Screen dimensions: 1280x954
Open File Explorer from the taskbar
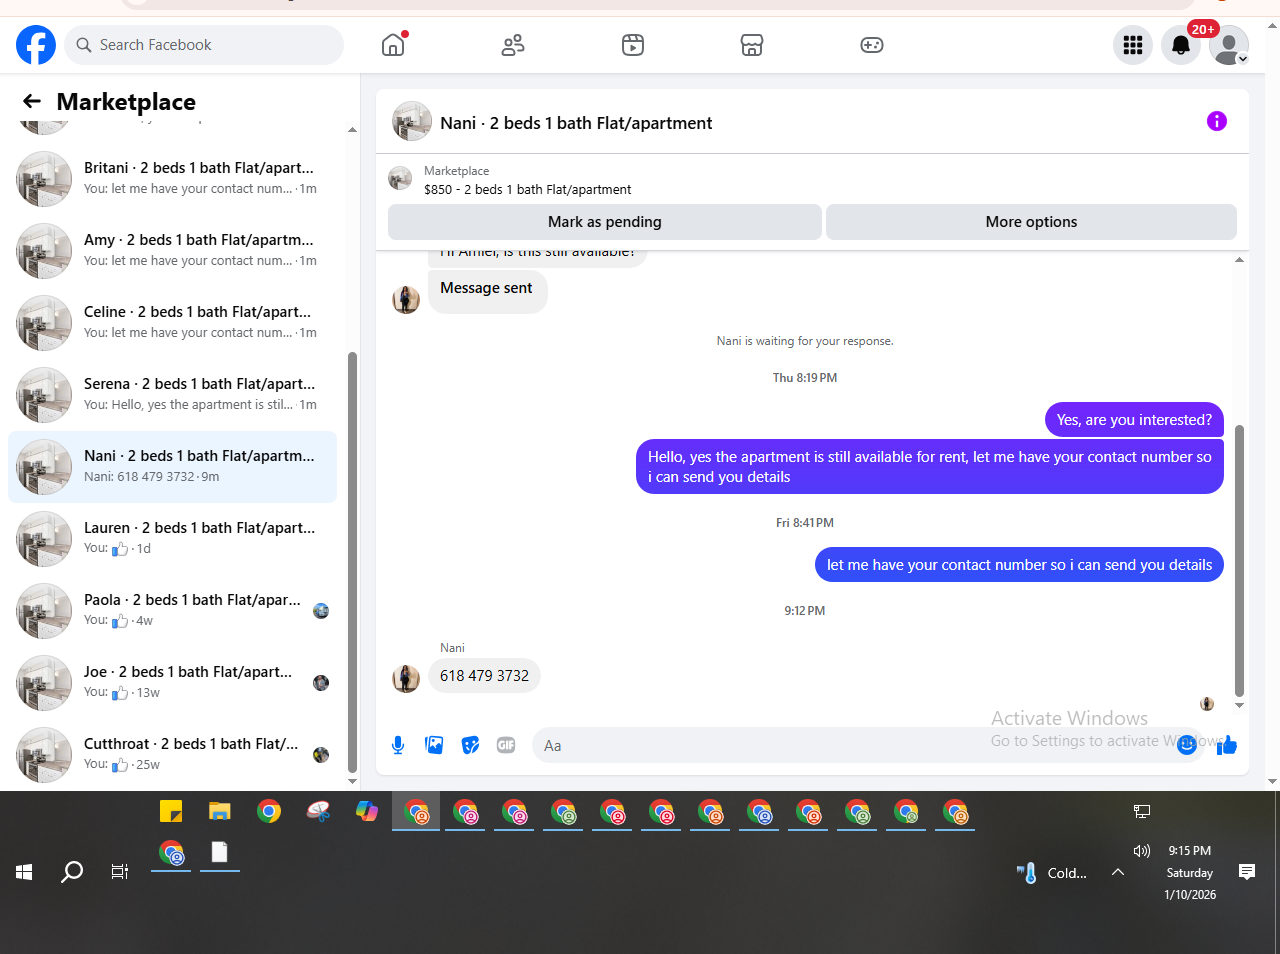[x=220, y=811]
